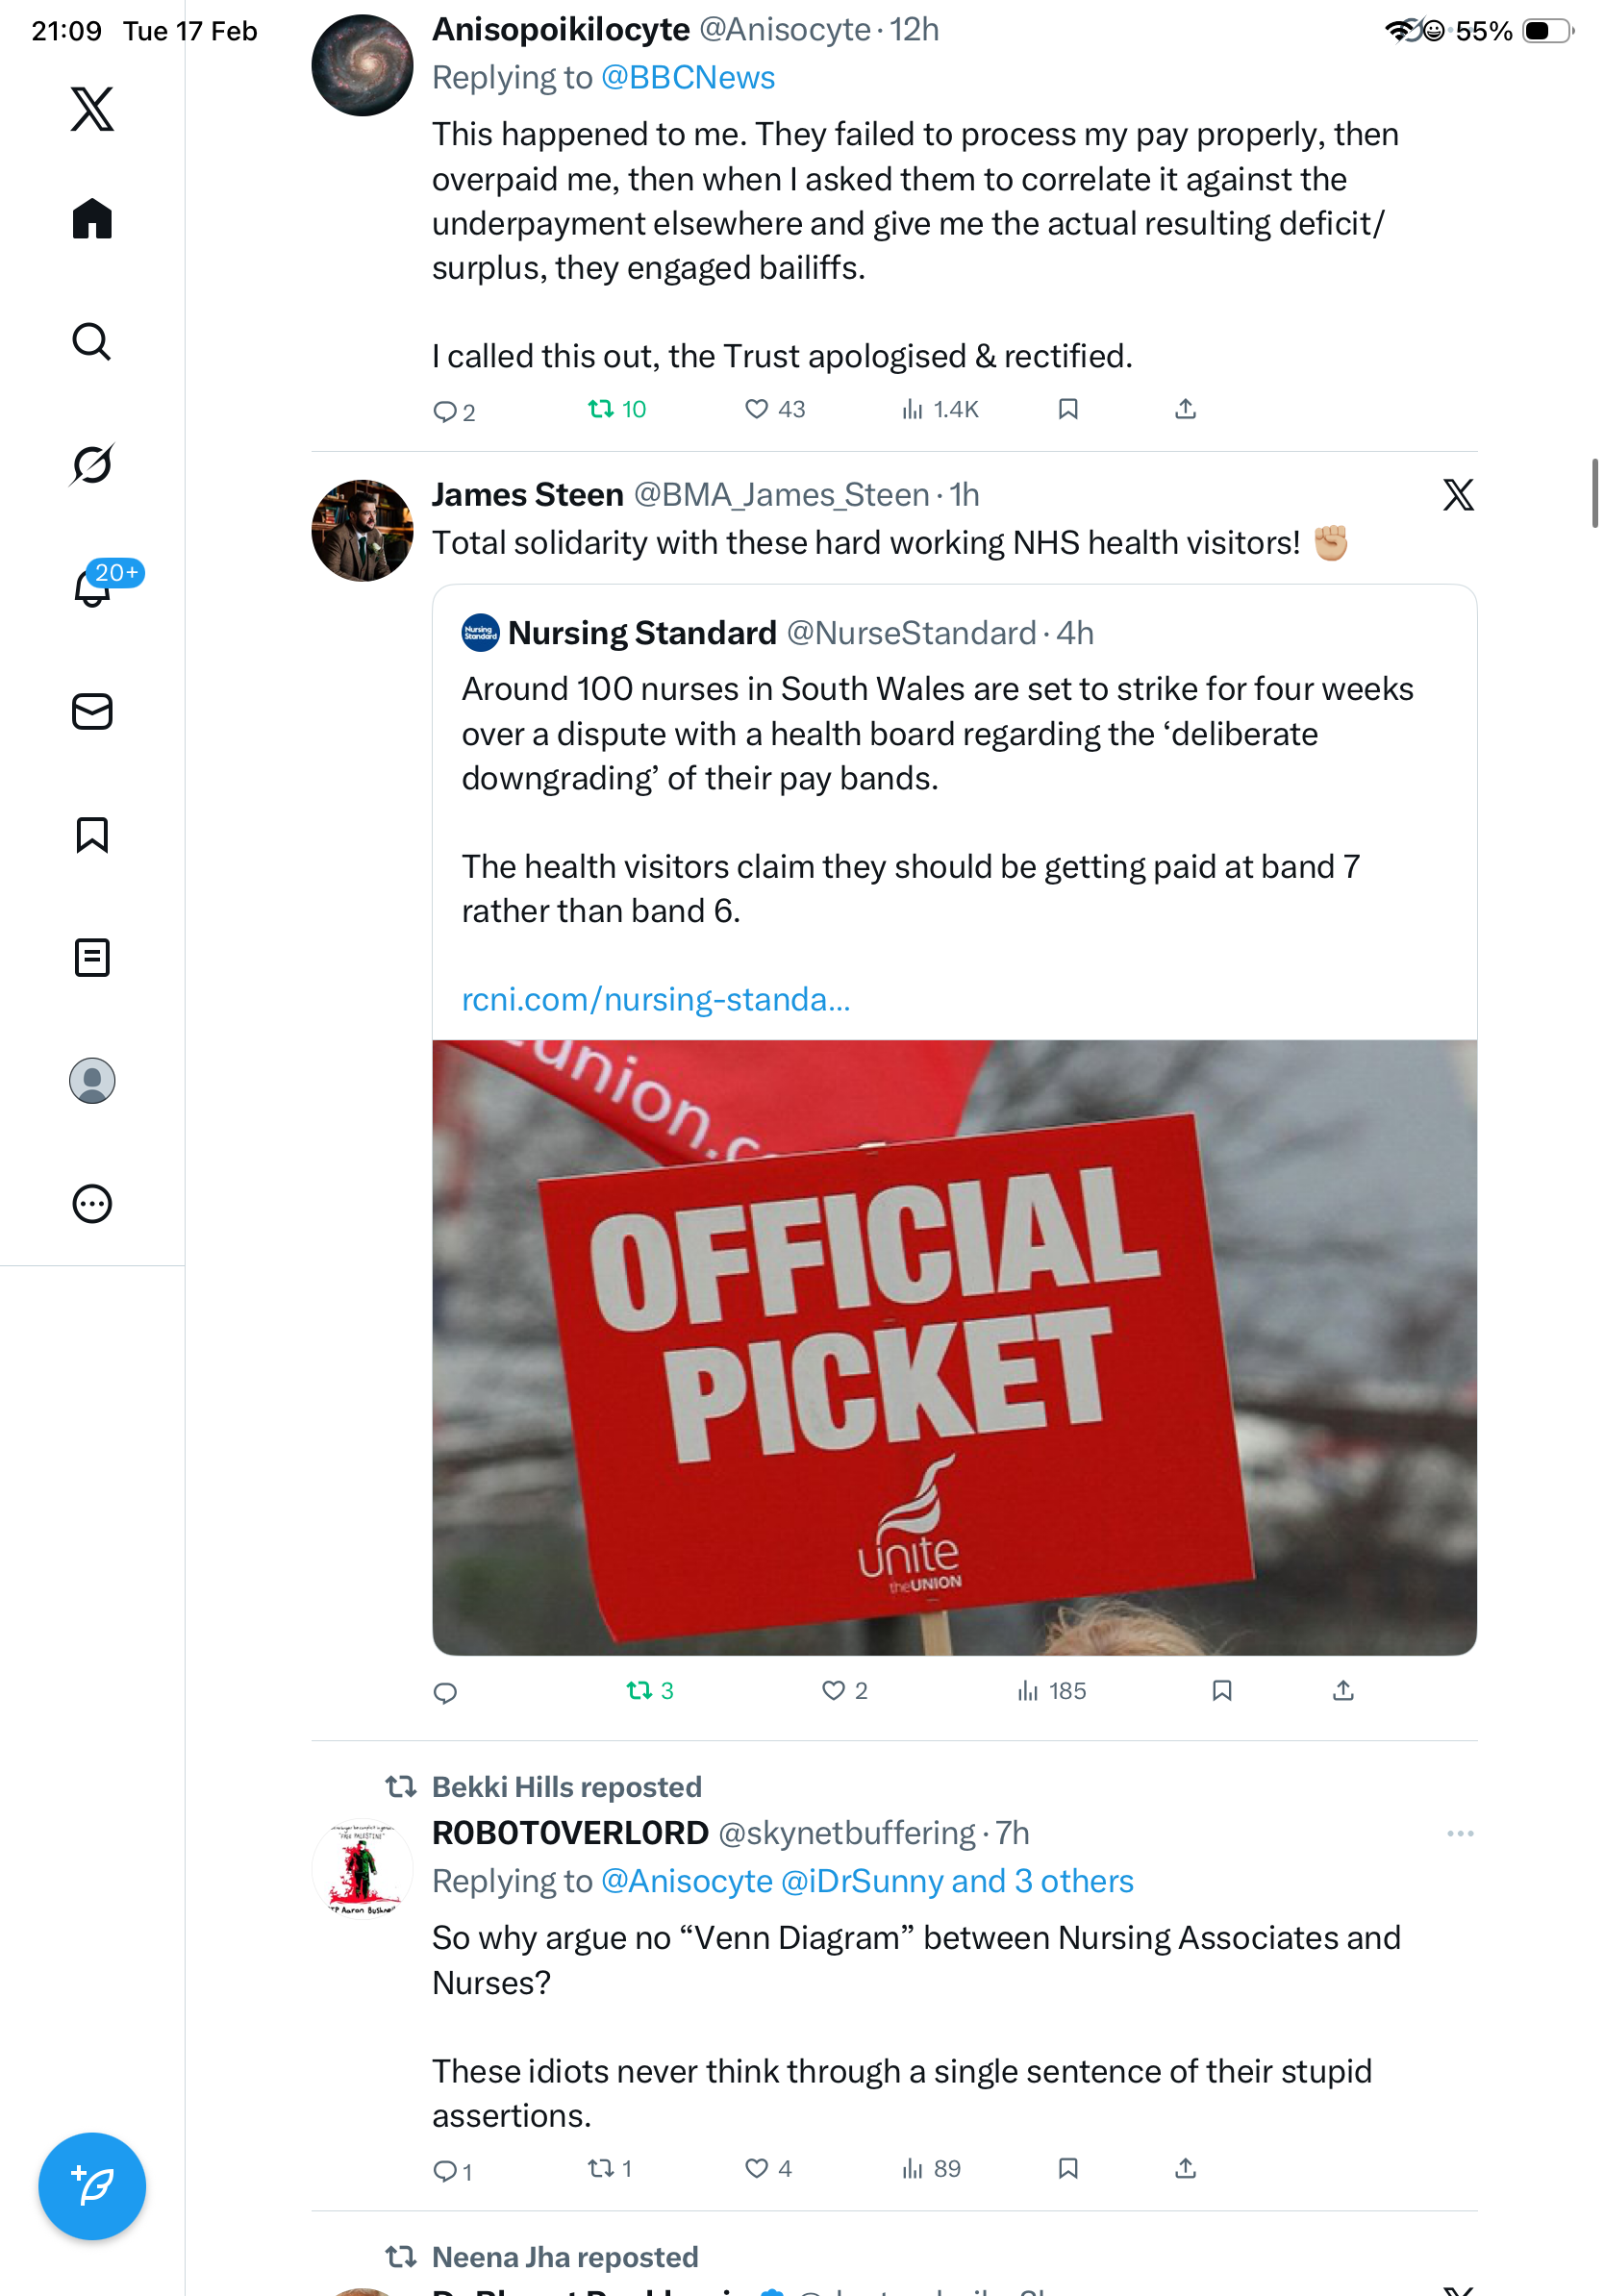Open Notifications bell with 20+ badge
The height and width of the screenshot is (2296, 1604).
pos(92,588)
